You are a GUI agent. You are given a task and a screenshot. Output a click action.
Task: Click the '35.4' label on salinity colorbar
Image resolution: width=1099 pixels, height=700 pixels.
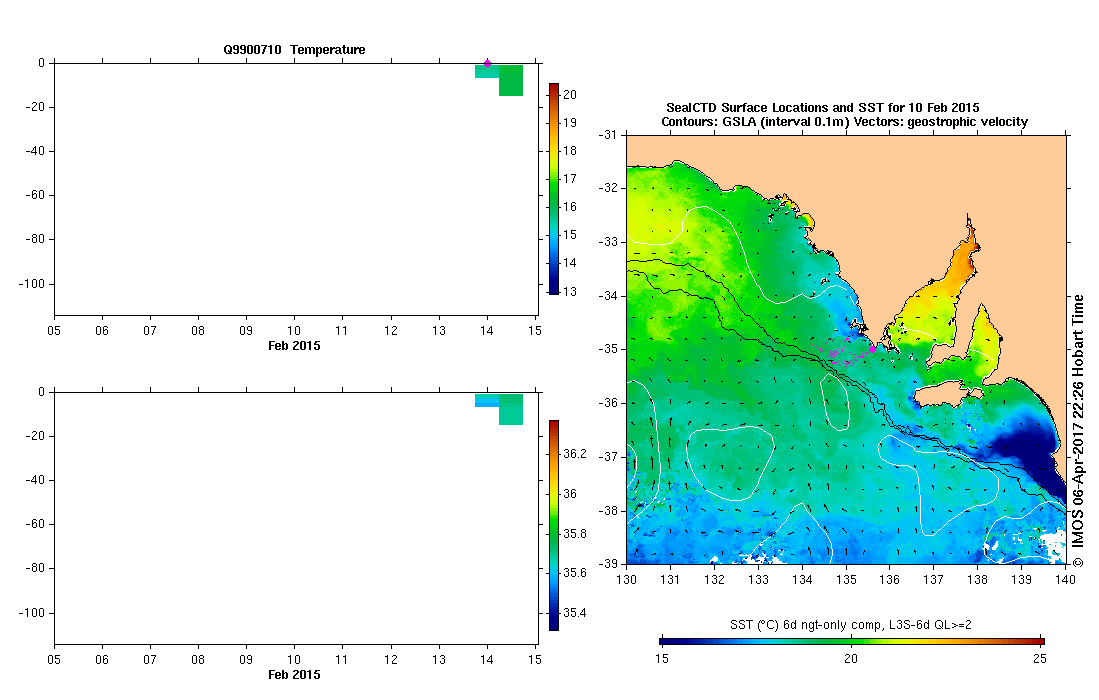click(575, 613)
